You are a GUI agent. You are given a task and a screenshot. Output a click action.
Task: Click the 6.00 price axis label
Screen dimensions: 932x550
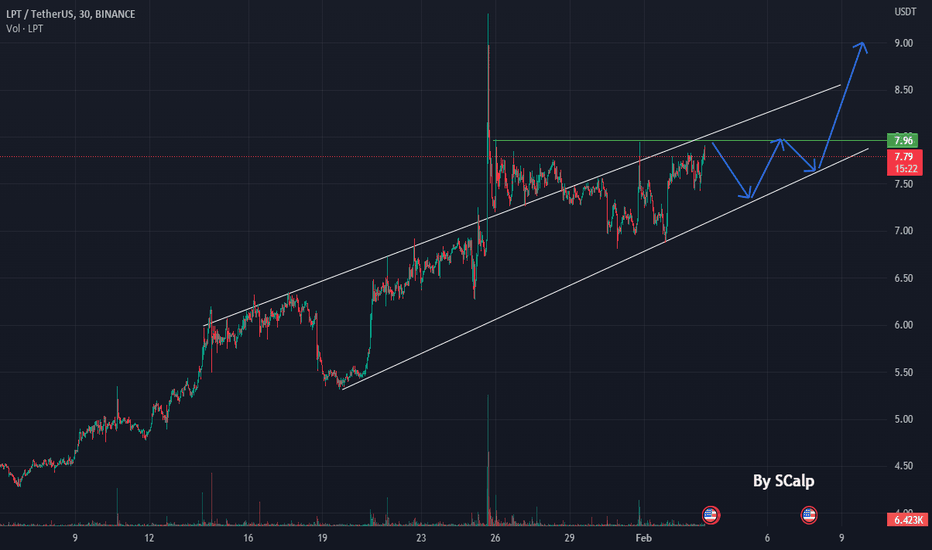coord(903,325)
